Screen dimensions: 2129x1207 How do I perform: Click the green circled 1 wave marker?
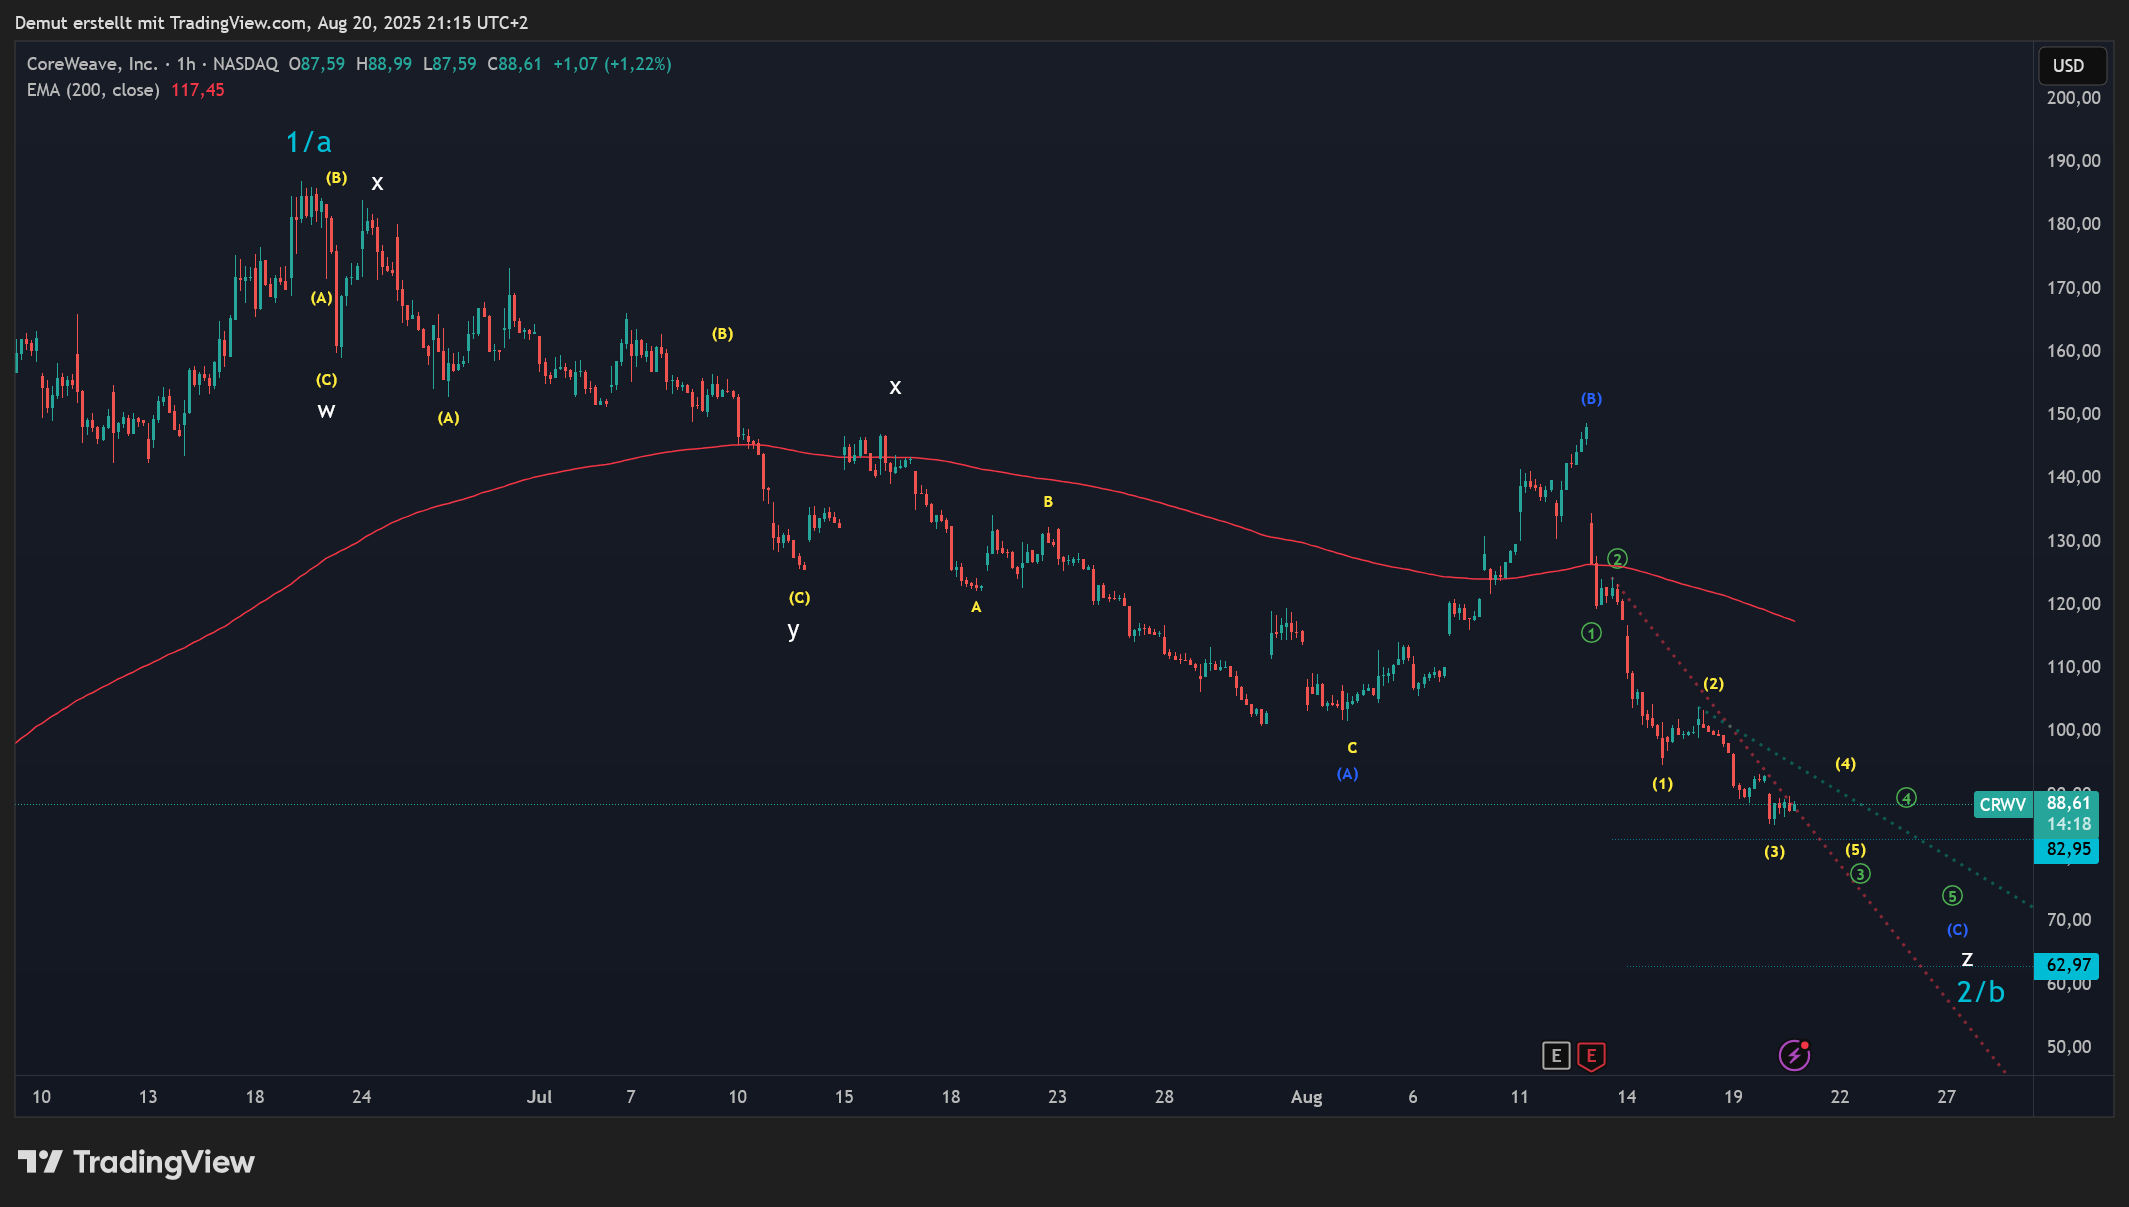(1591, 633)
